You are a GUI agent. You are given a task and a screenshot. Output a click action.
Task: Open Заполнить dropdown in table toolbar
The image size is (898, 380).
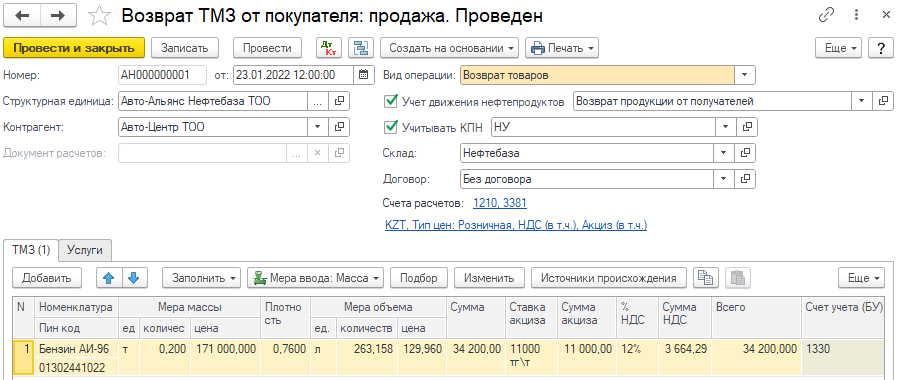201,278
